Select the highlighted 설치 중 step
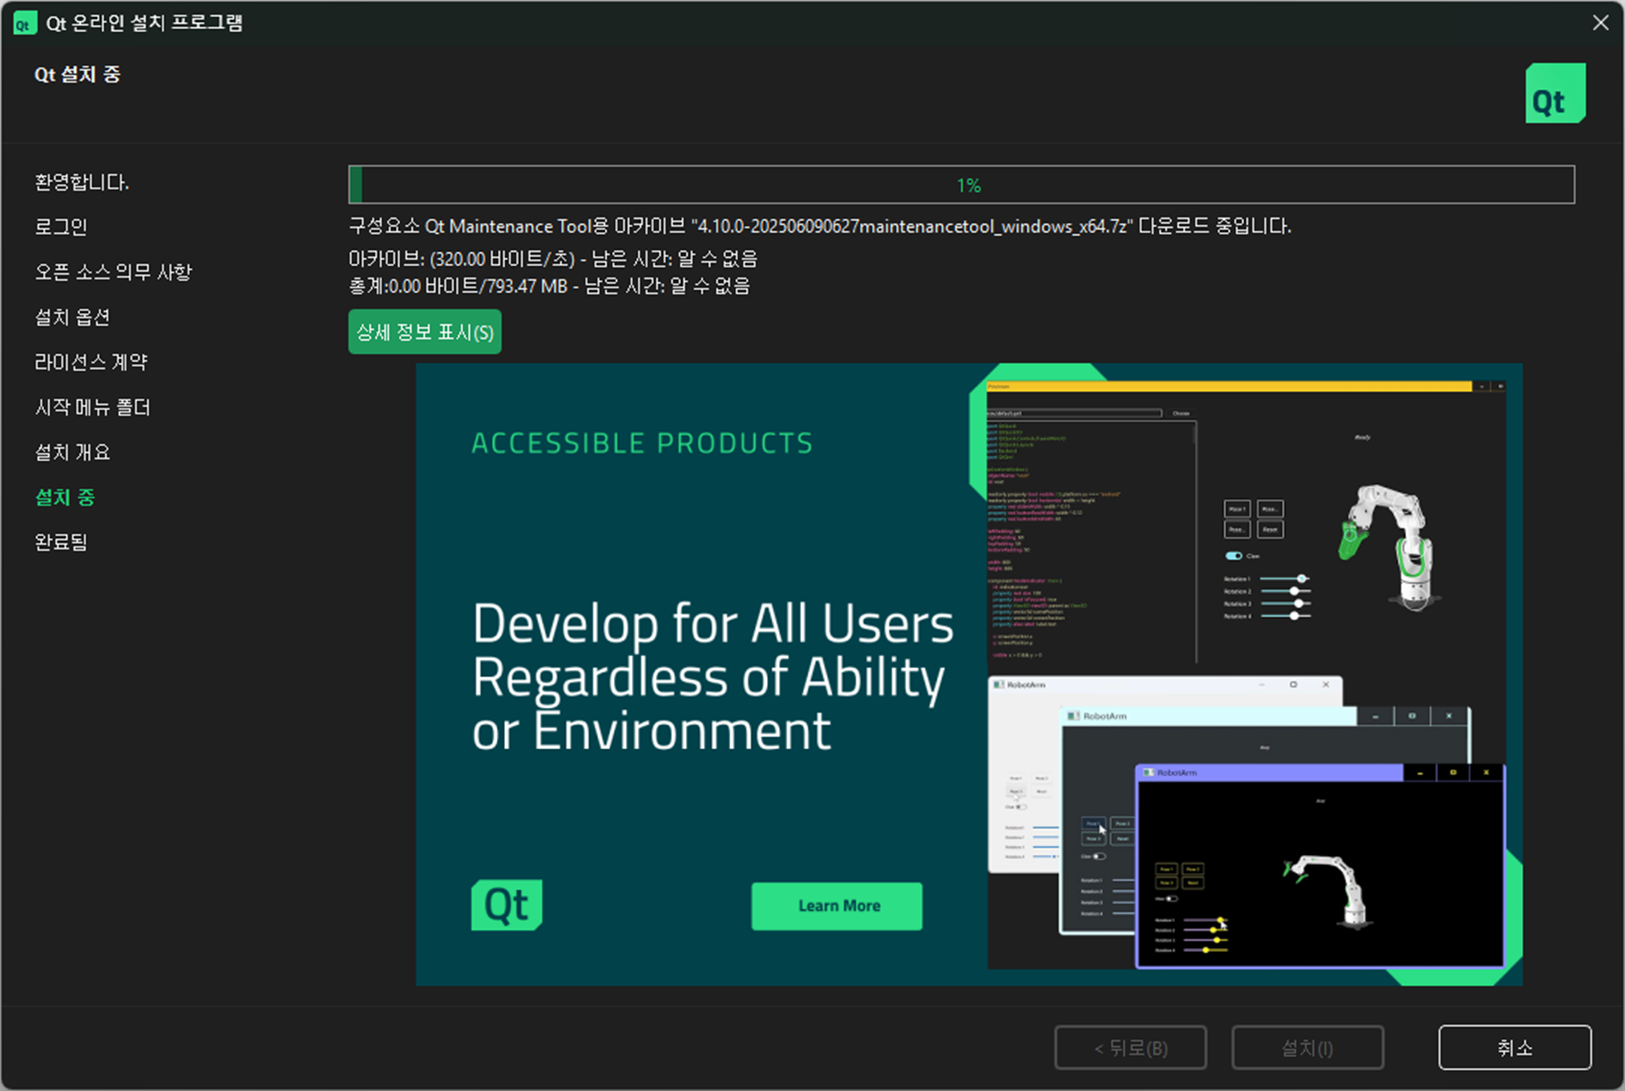Viewport: 1625px width, 1091px height. coord(65,497)
